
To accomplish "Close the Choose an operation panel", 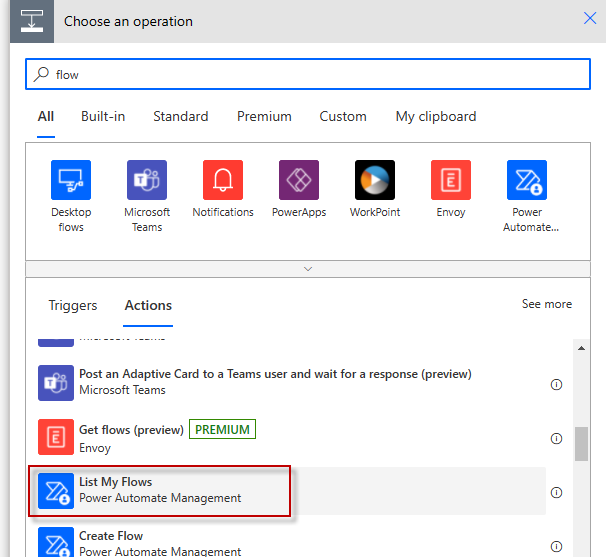I will point(590,18).
